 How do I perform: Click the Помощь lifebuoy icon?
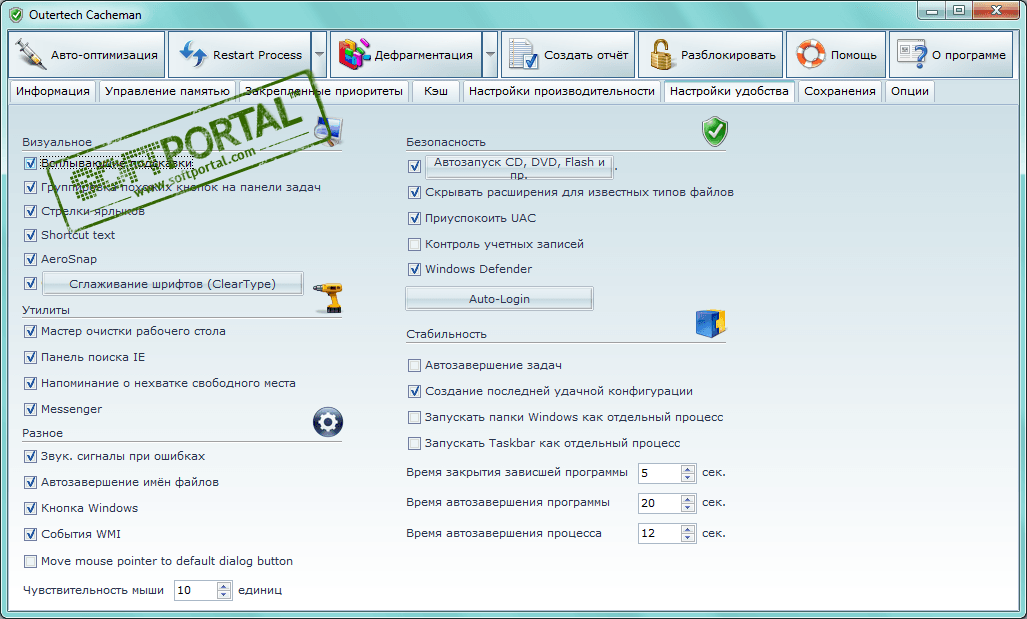click(x=811, y=54)
